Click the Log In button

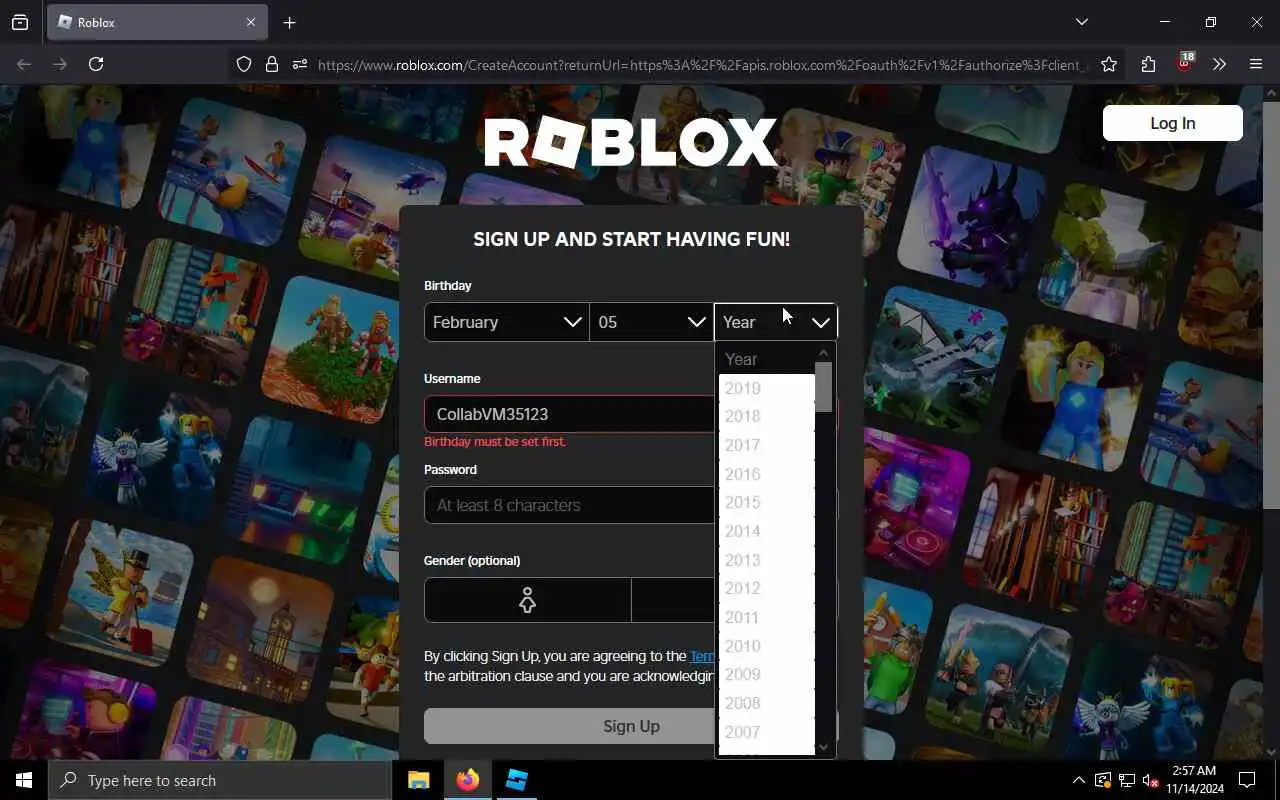tap(1173, 123)
